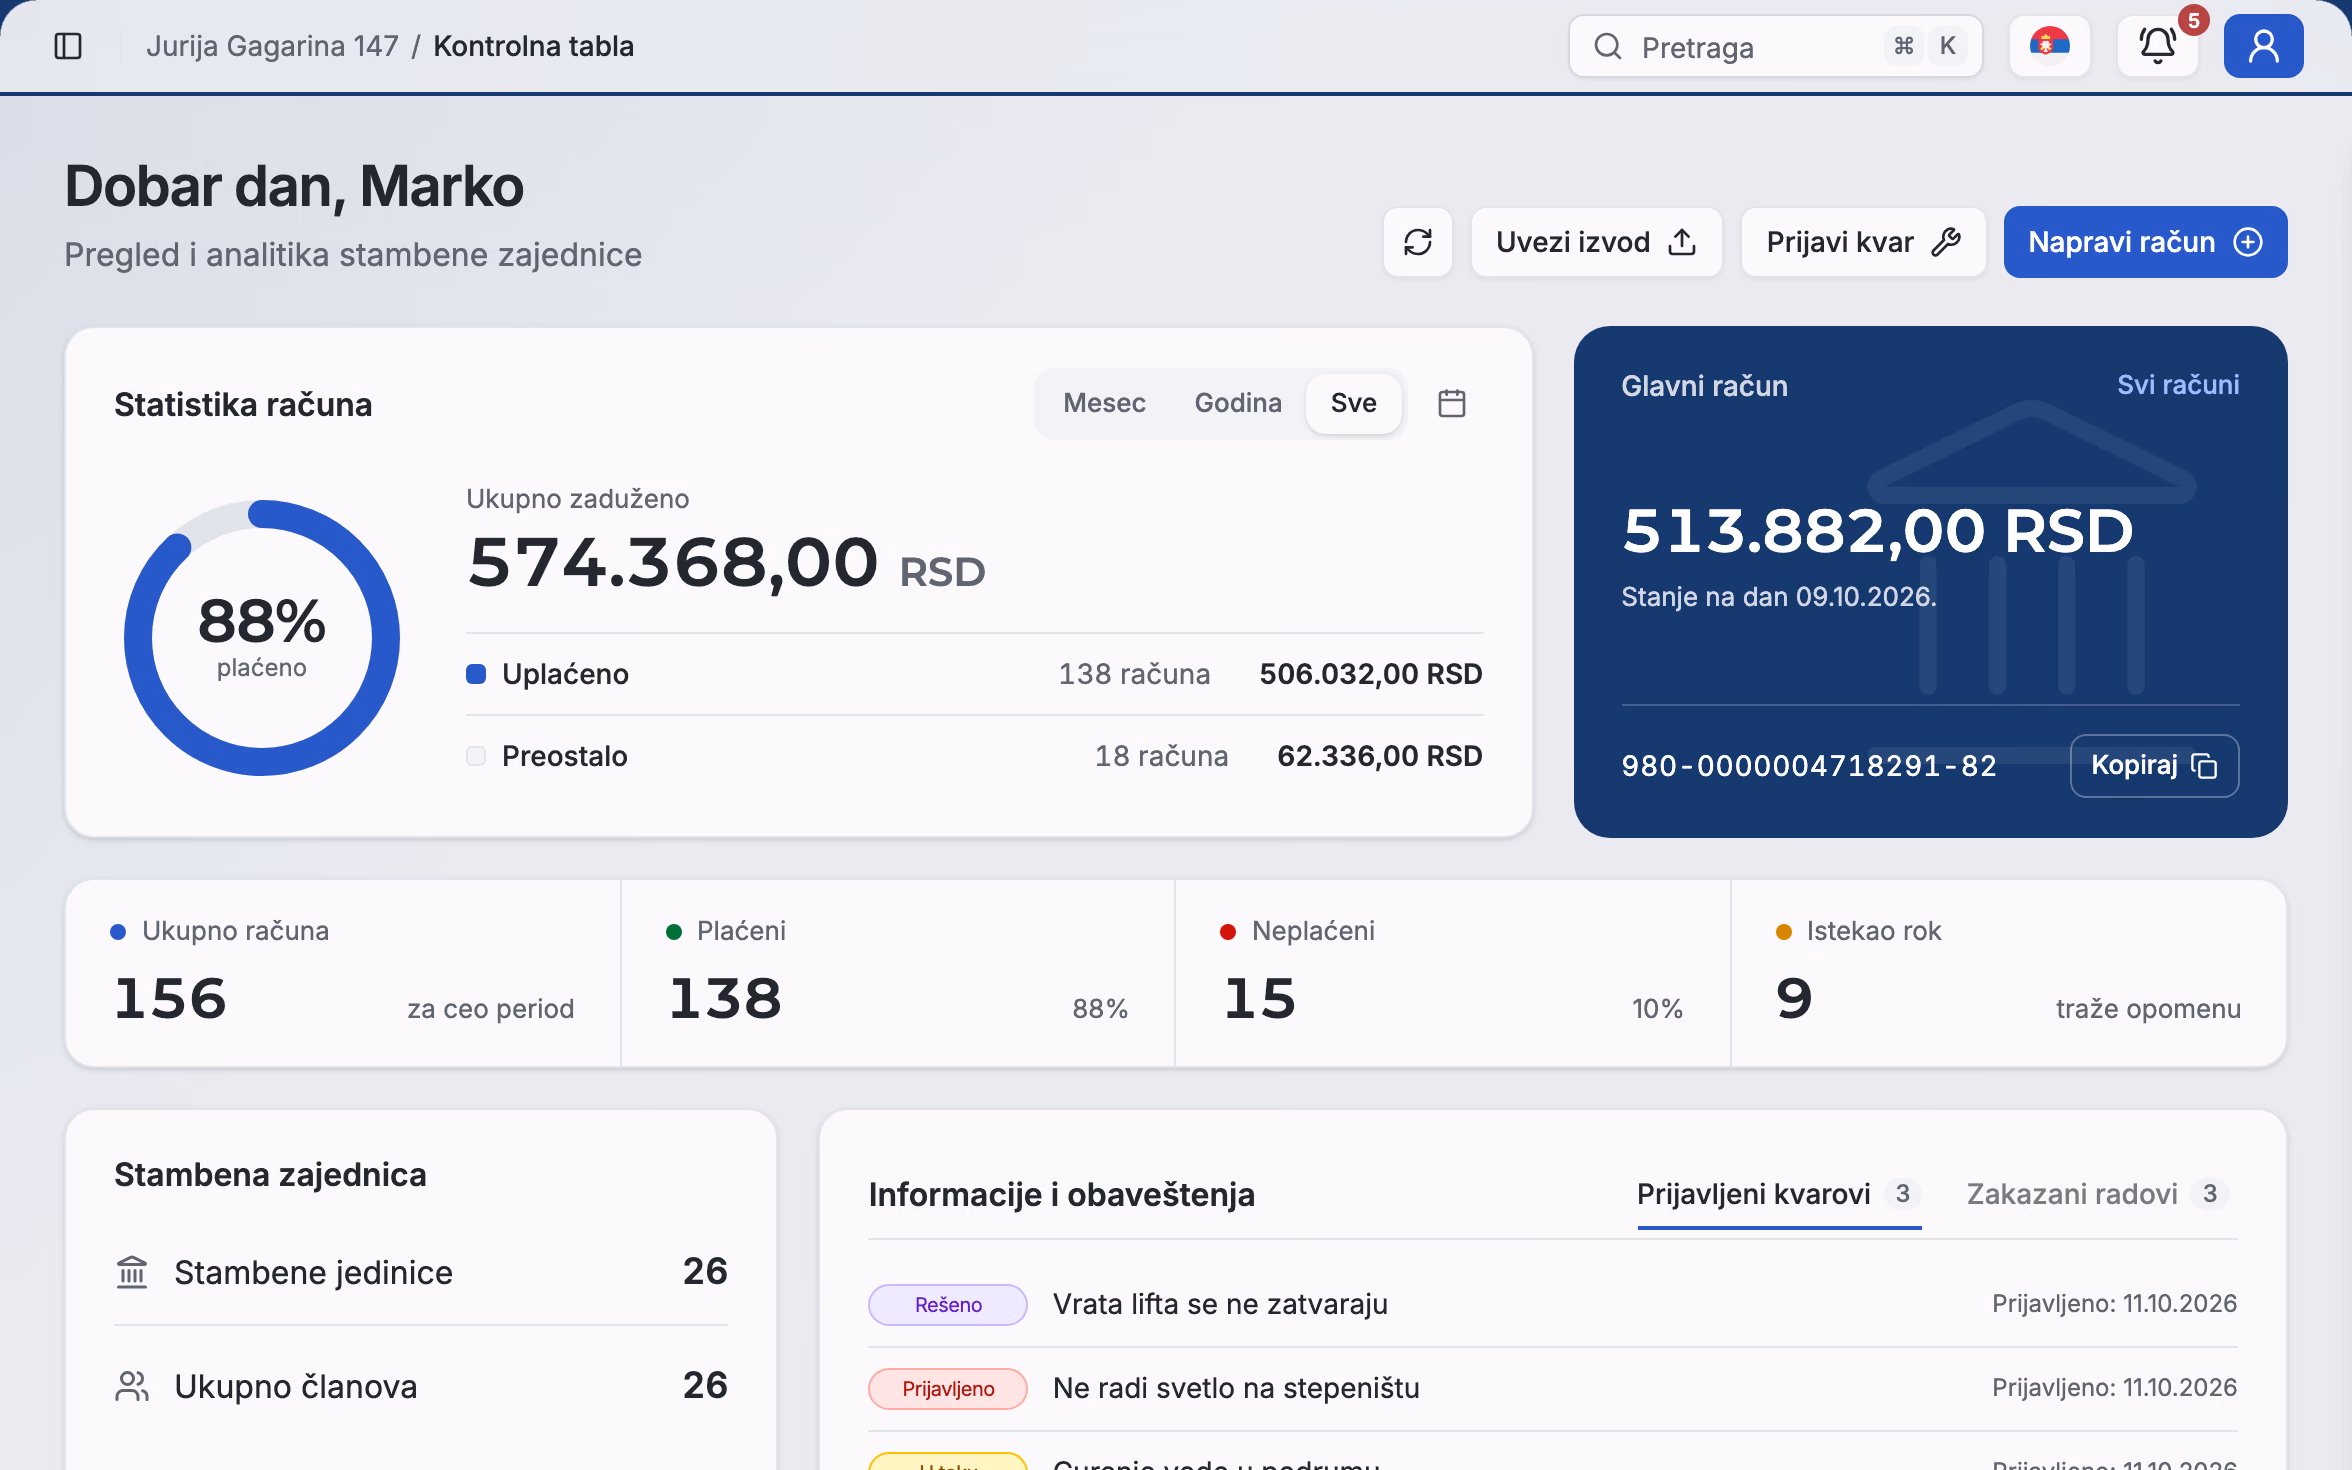Open 'Ne radi svetlo na stepeništu' report
2352x1470 pixels.
(x=1236, y=1388)
